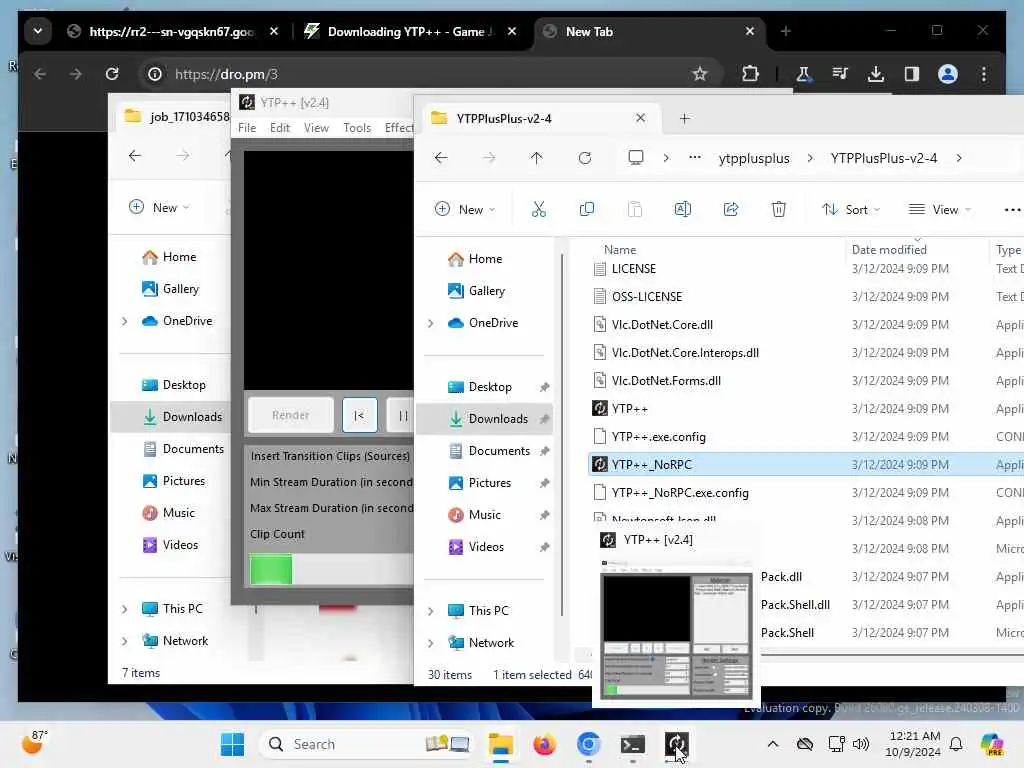This screenshot has height=768, width=1024.
Task: Click the taskbar Search box
Action: point(366,744)
